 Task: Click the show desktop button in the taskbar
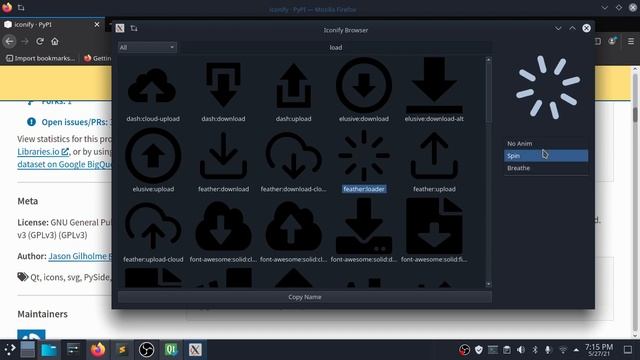click(x=628, y=350)
